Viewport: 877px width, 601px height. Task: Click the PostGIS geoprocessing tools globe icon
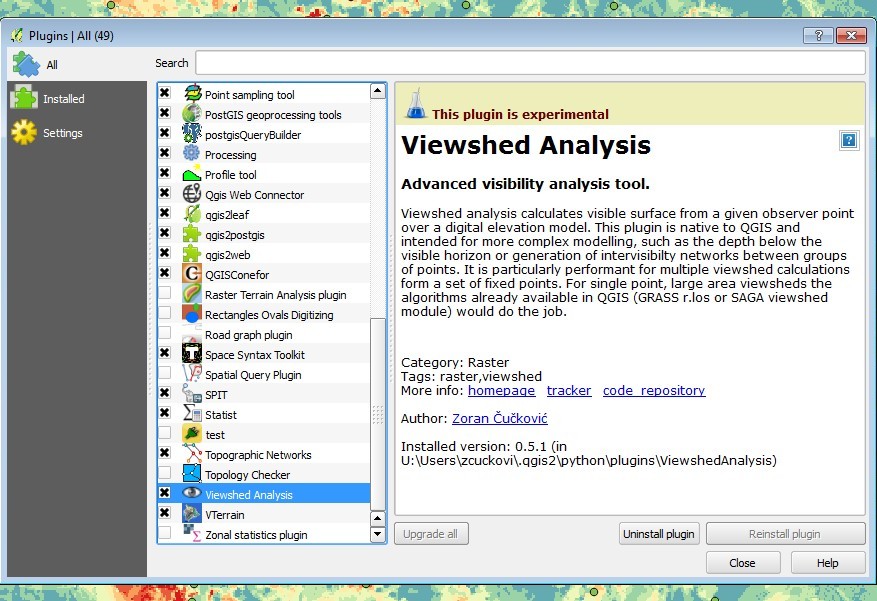coord(192,113)
